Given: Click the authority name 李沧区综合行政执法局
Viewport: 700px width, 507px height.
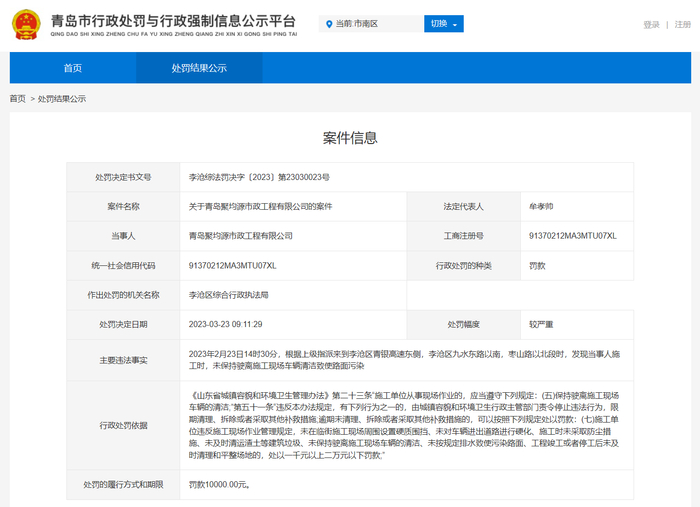Looking at the screenshot, I should click(229, 295).
